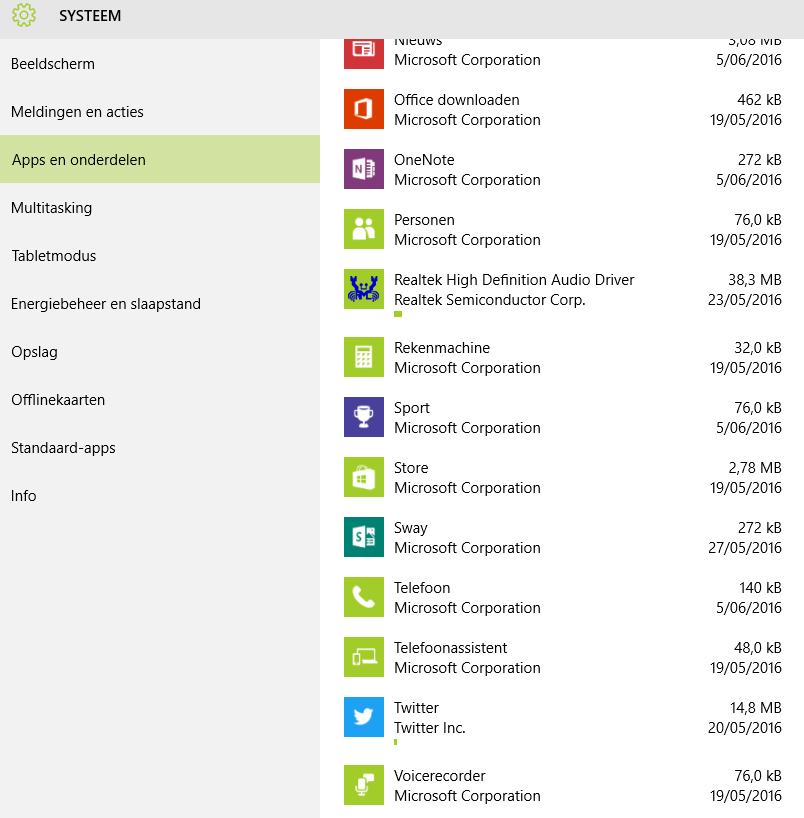Viewport: 804px width, 818px height.
Task: Click the Realtek size indicator bar
Action: click(398, 314)
